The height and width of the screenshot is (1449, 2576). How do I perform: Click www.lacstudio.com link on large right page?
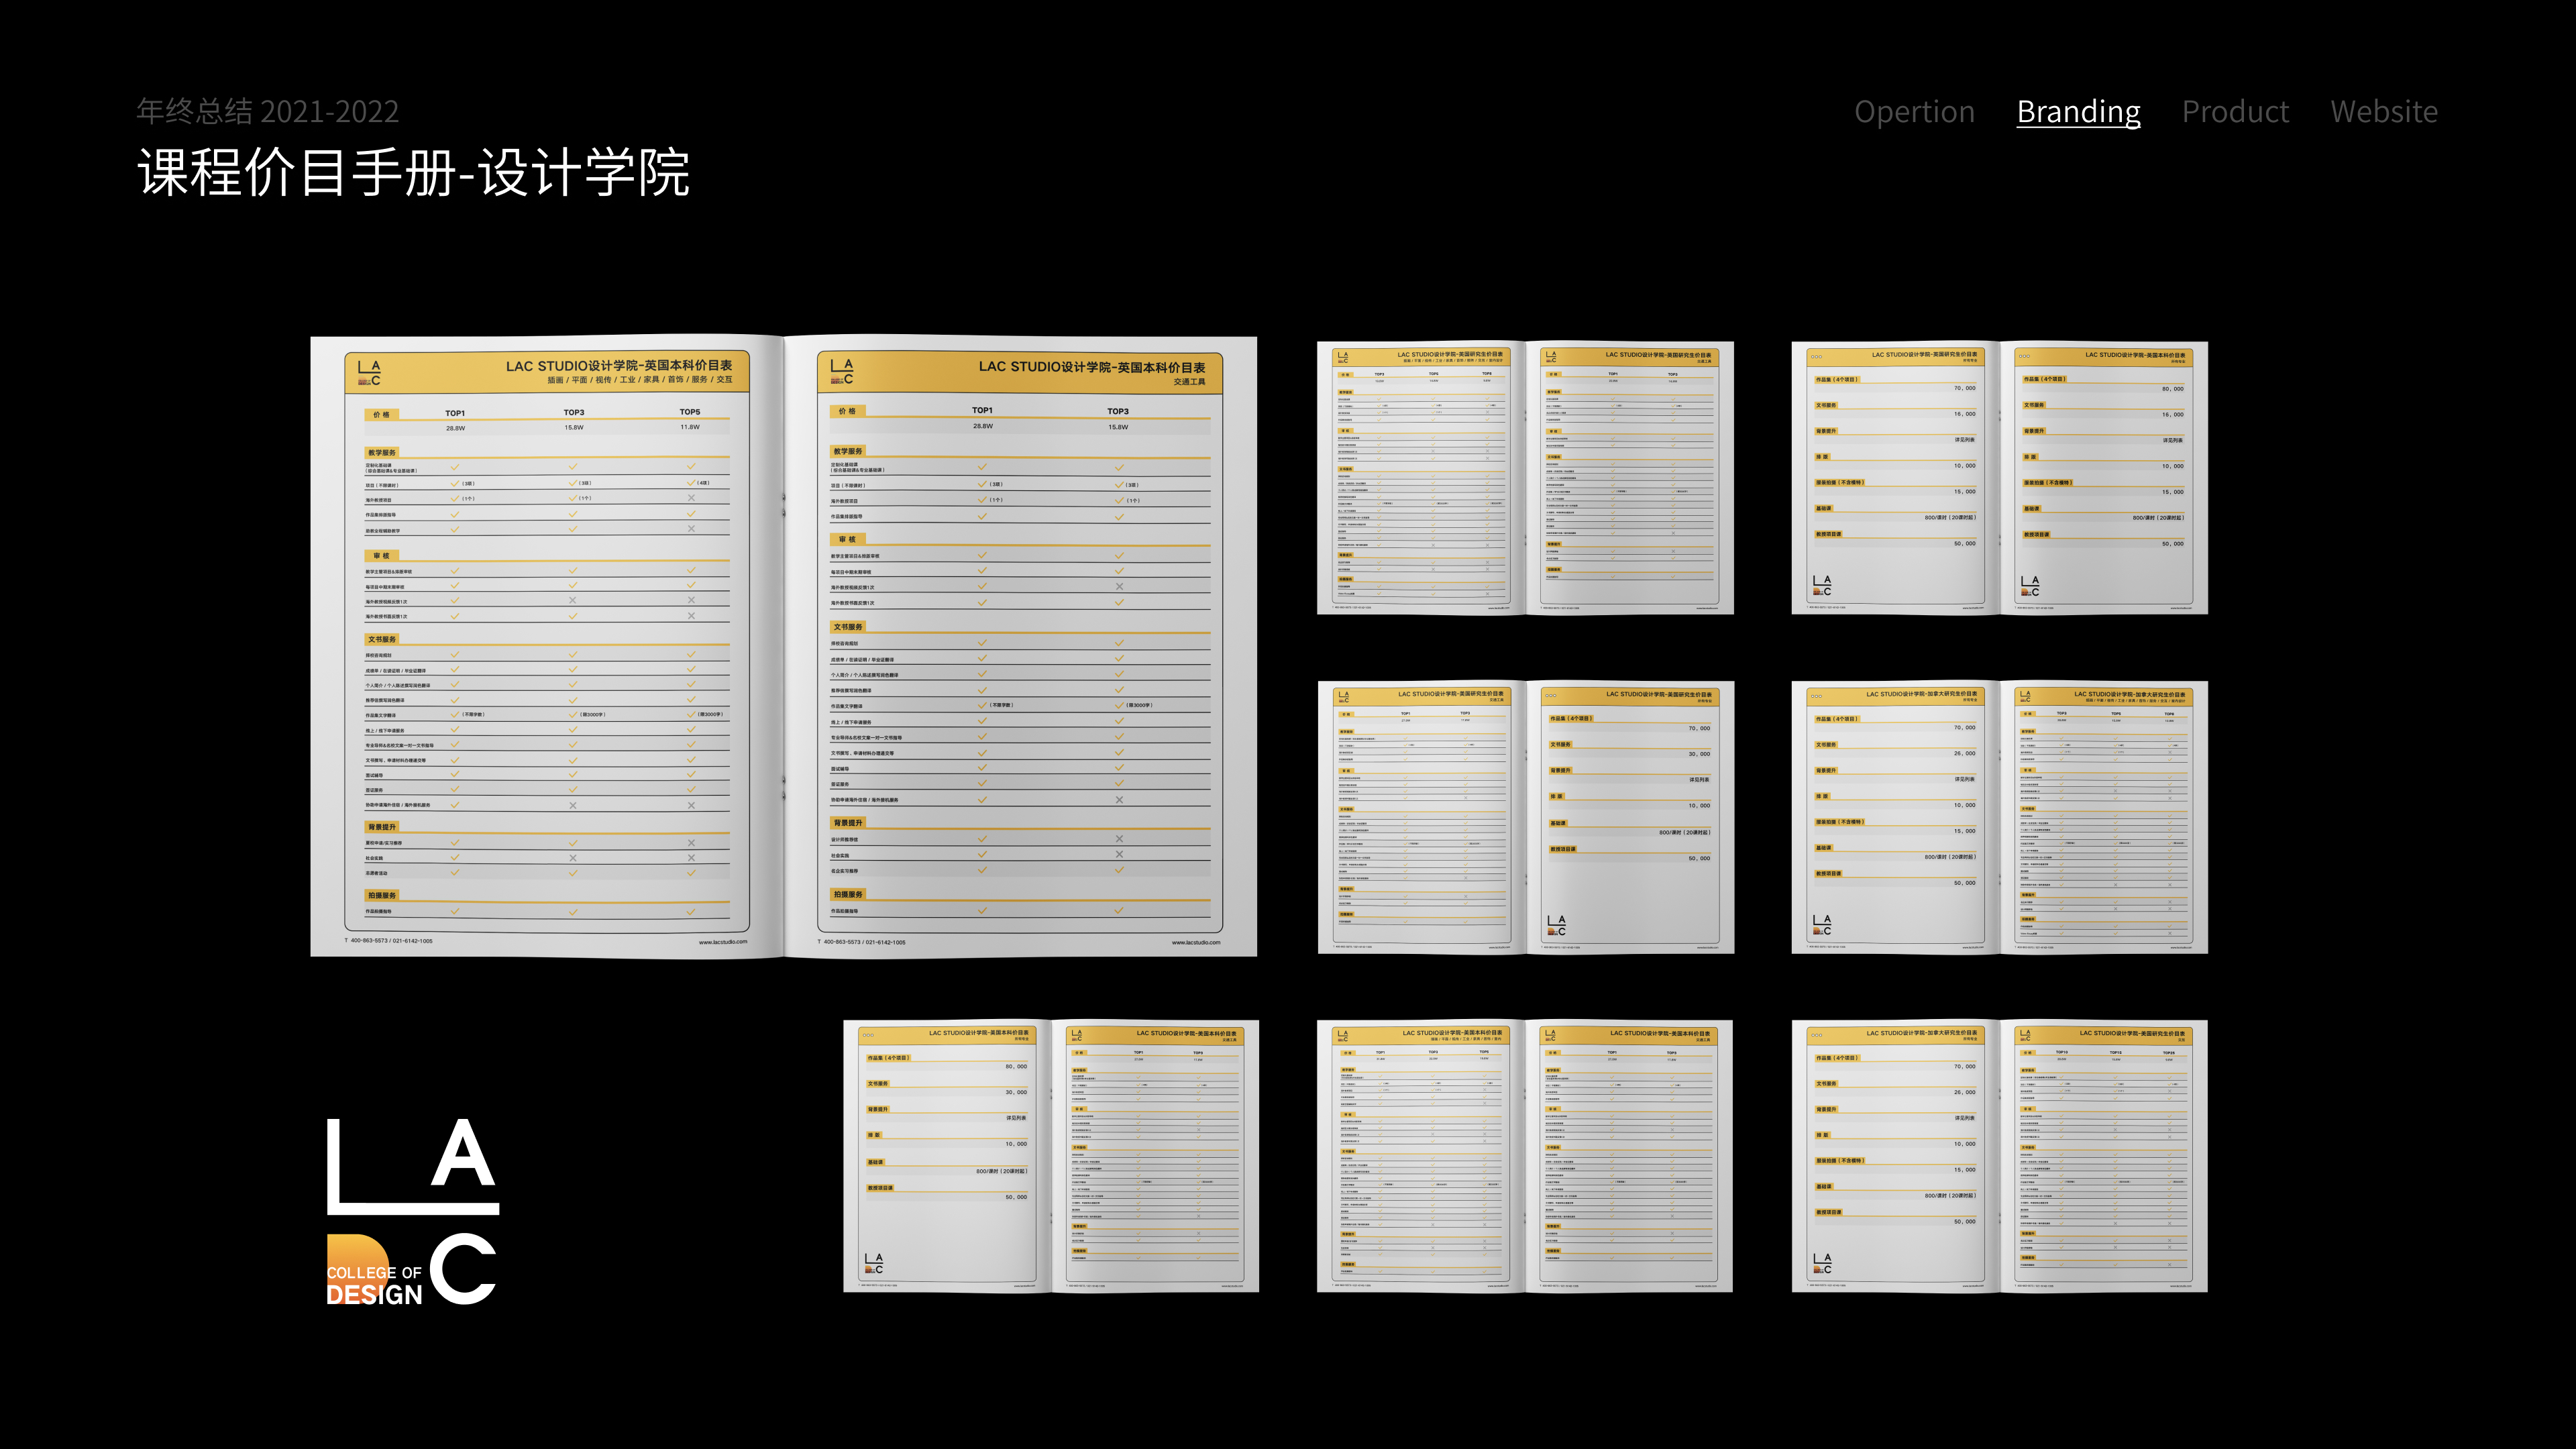[1195, 942]
